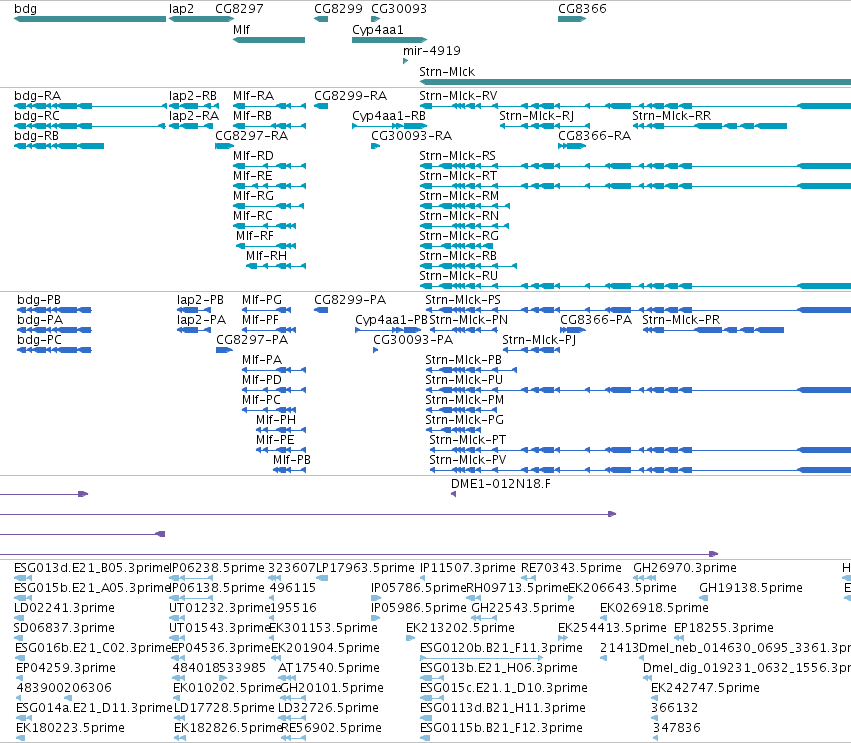Select protein lap2-PB
851x743 pixels.
tap(200, 300)
